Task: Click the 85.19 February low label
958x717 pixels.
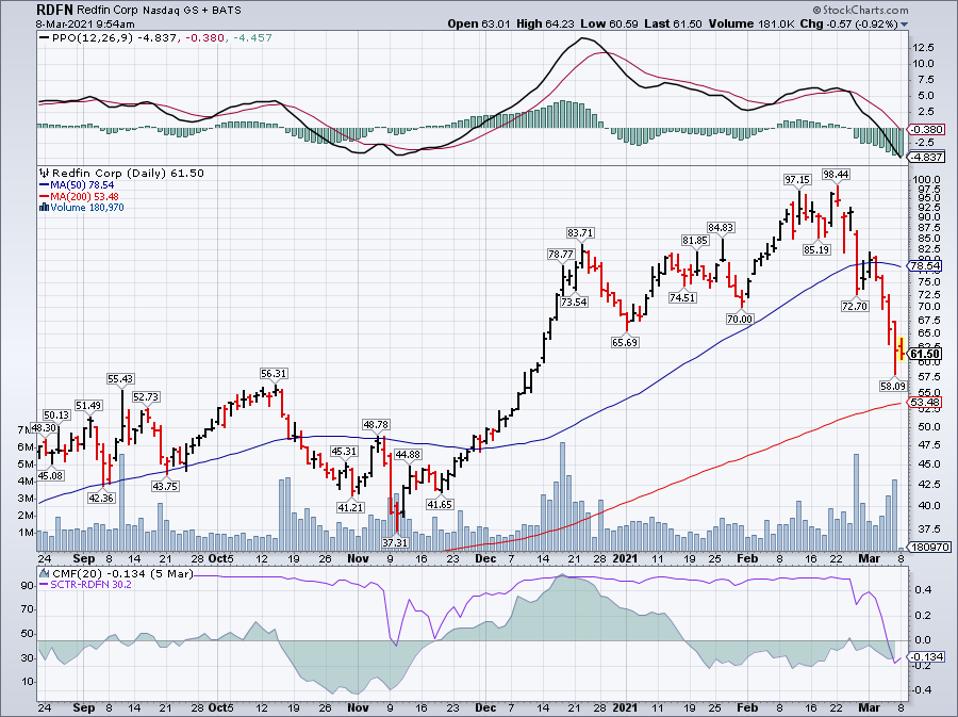Action: 816,249
